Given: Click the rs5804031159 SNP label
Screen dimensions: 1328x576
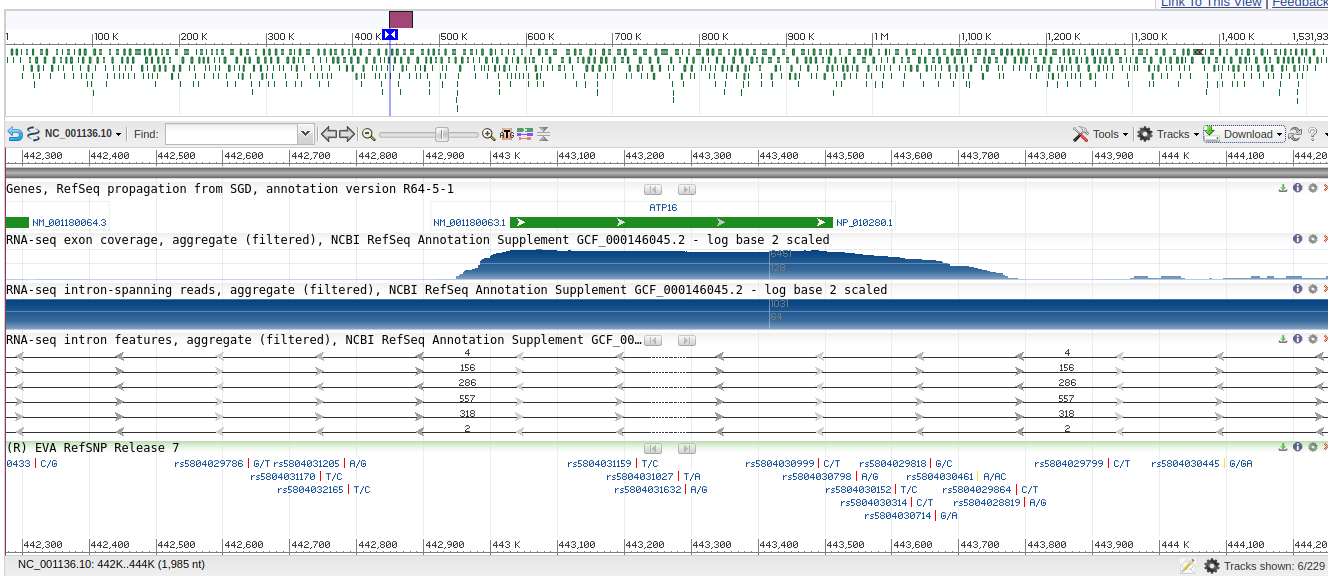Looking at the screenshot, I should pyautogui.click(x=599, y=464).
